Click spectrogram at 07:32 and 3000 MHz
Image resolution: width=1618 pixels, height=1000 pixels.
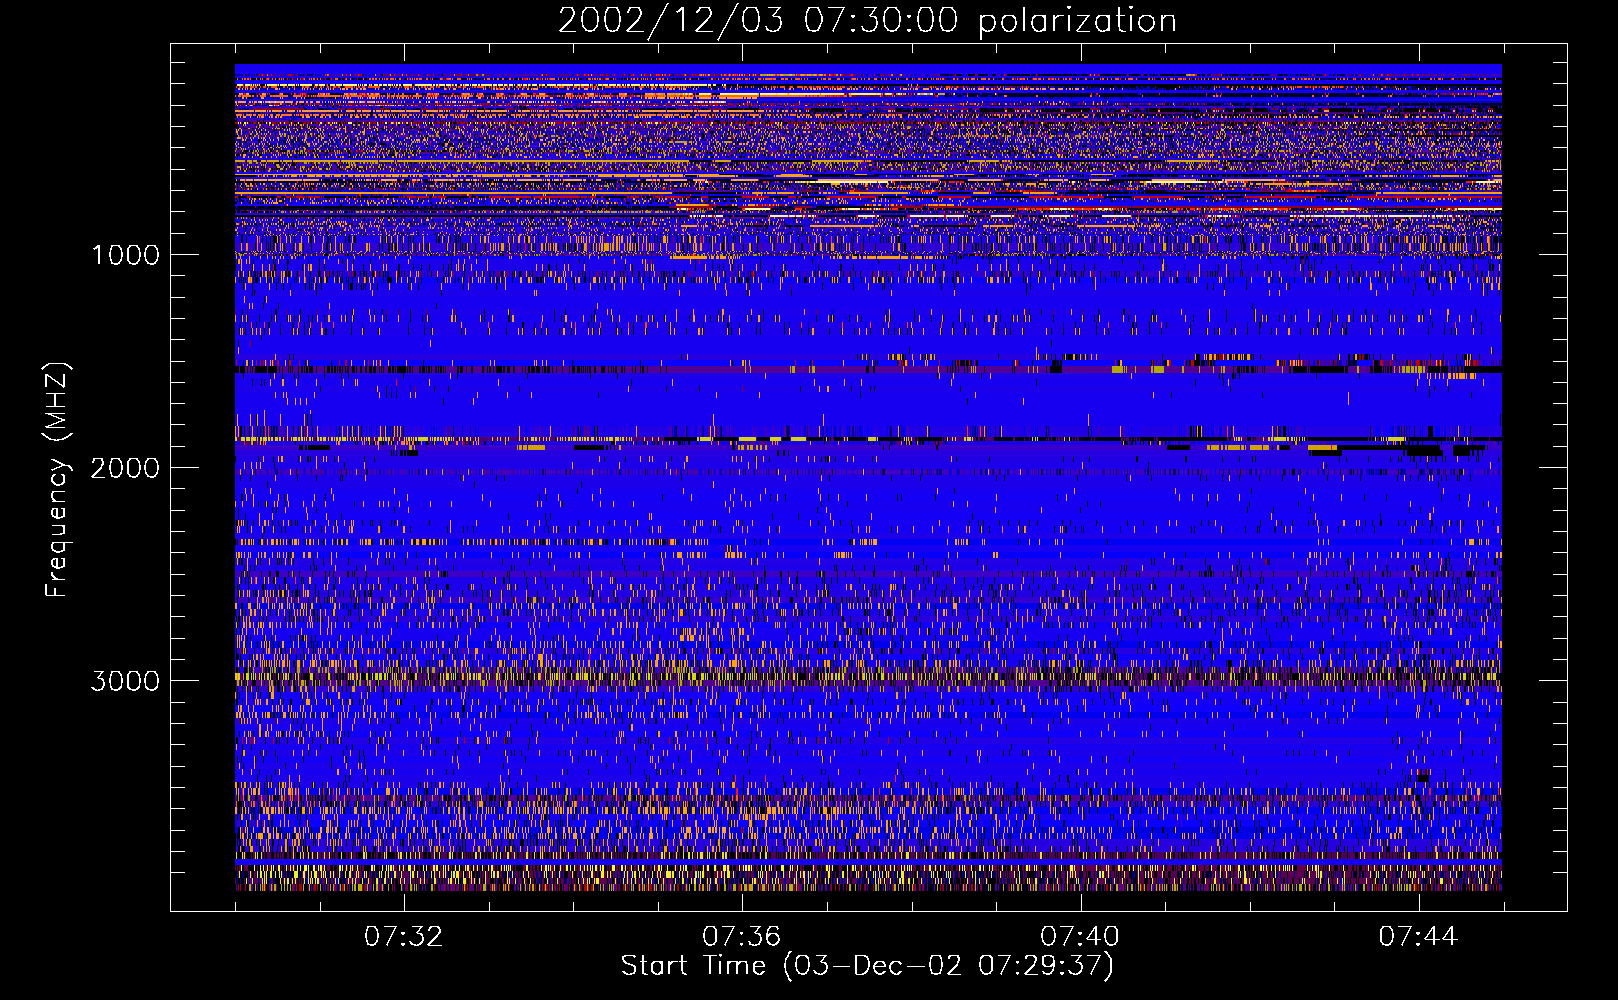[404, 680]
